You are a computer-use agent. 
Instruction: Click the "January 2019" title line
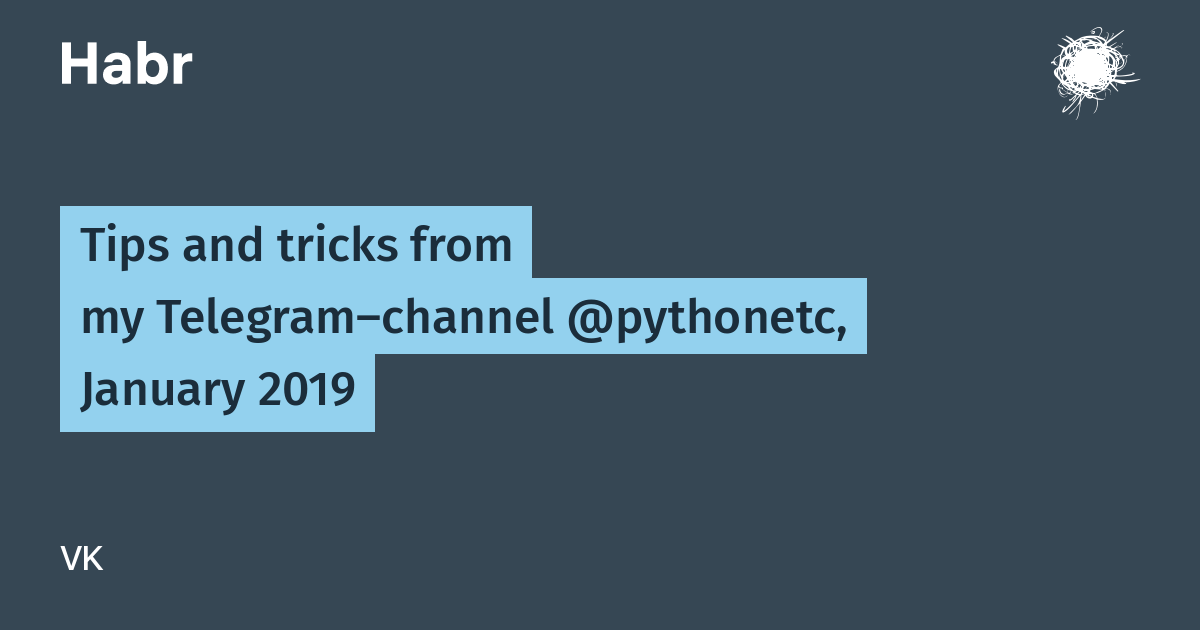tap(218, 390)
